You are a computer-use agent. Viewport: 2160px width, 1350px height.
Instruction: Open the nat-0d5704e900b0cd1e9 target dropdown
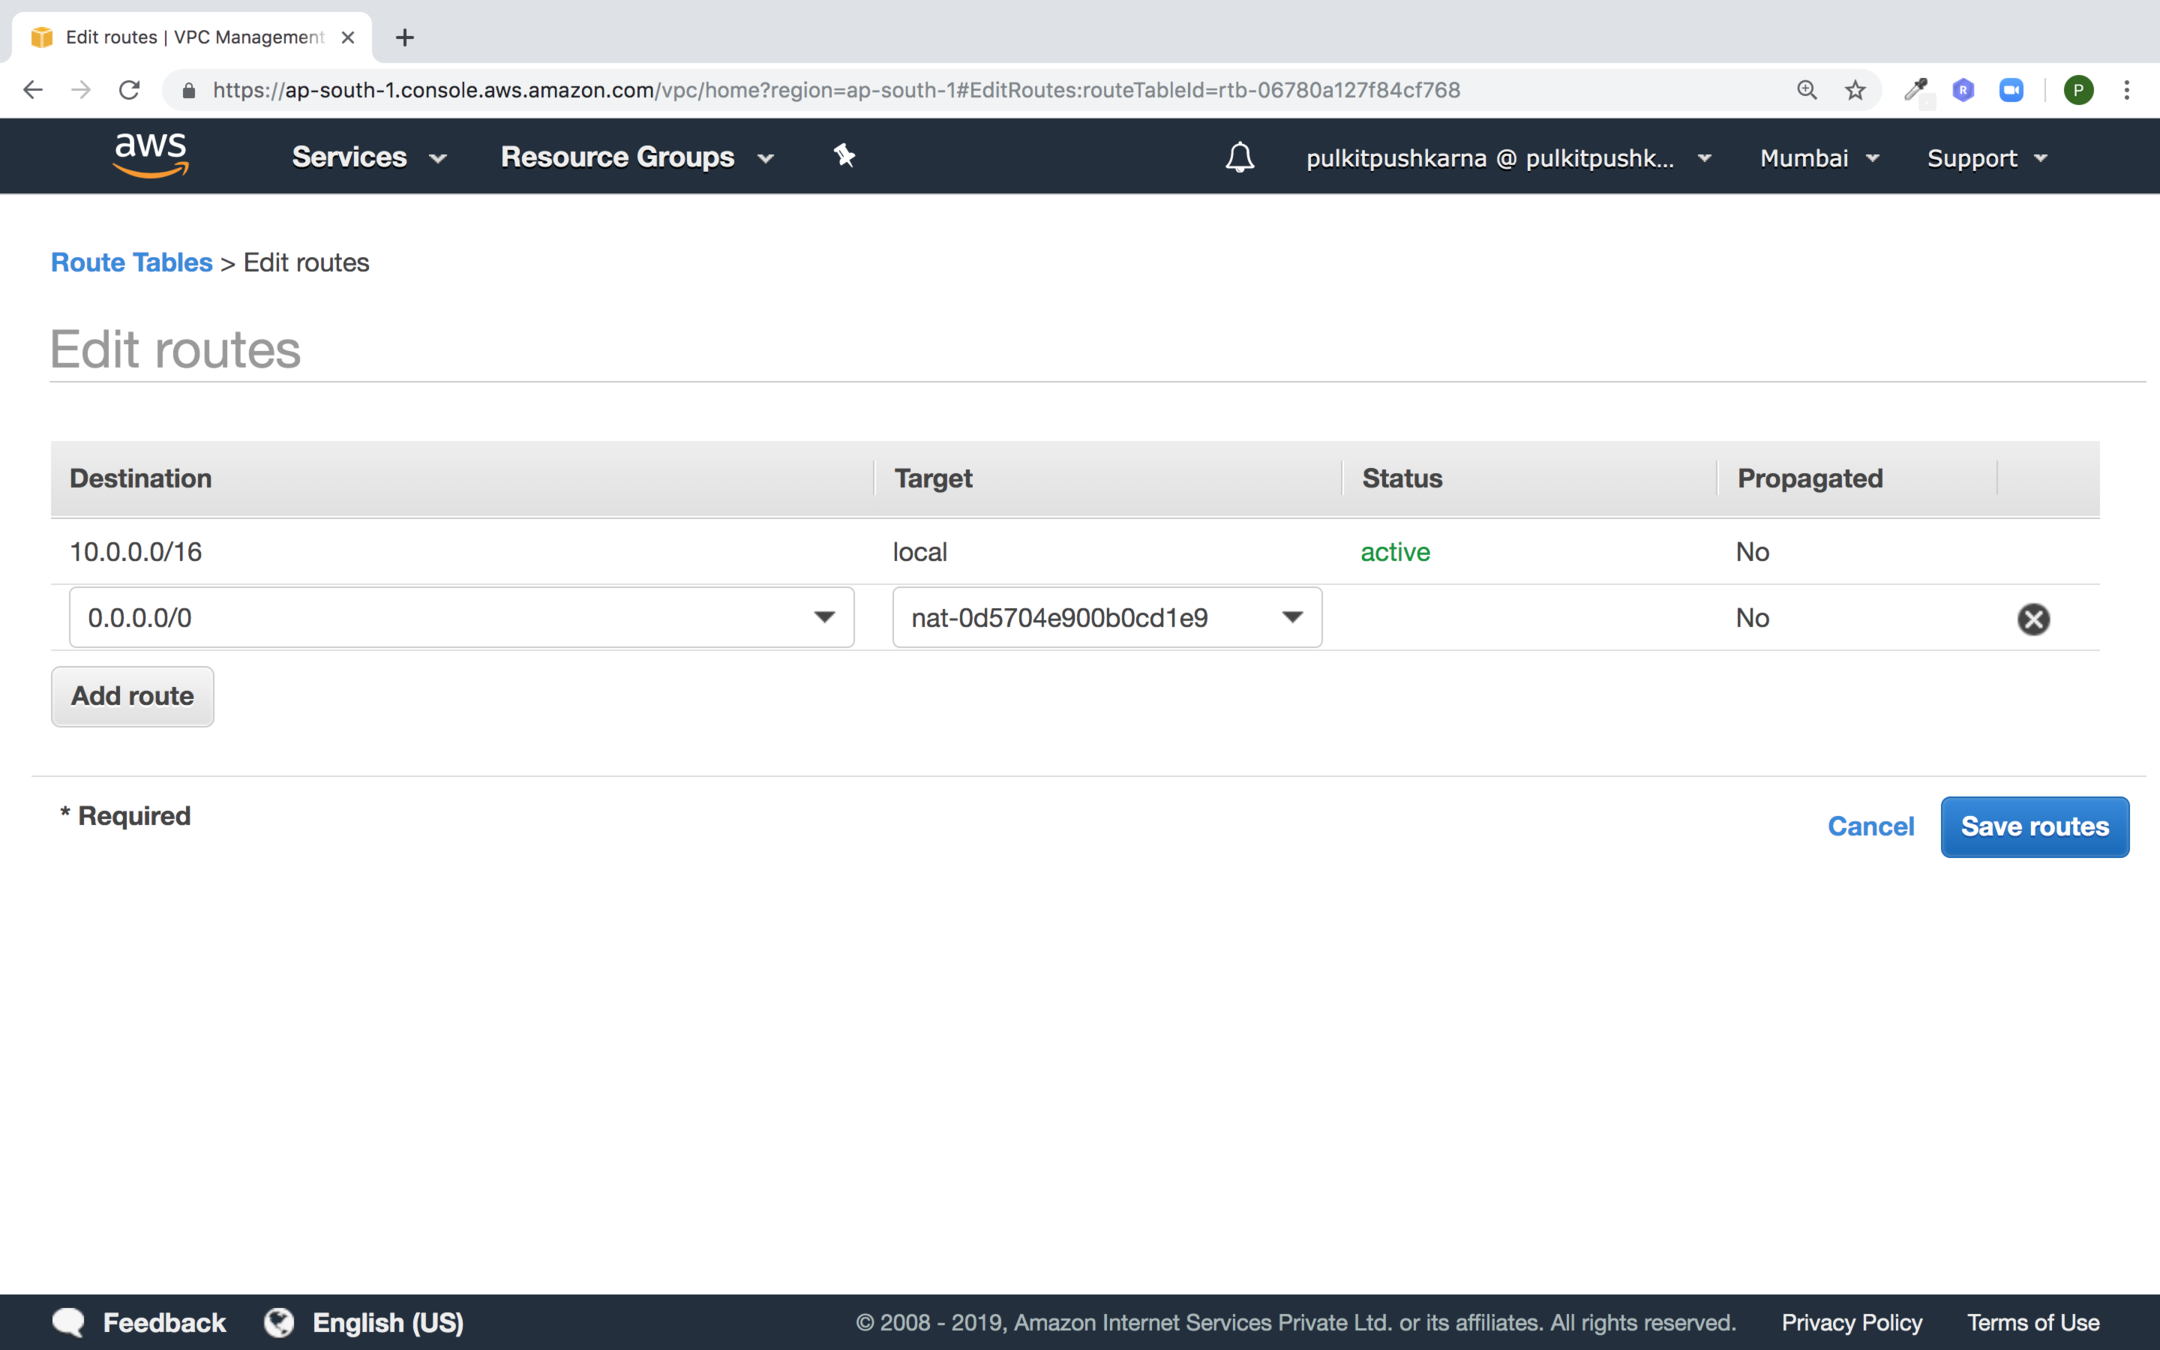coord(1291,618)
